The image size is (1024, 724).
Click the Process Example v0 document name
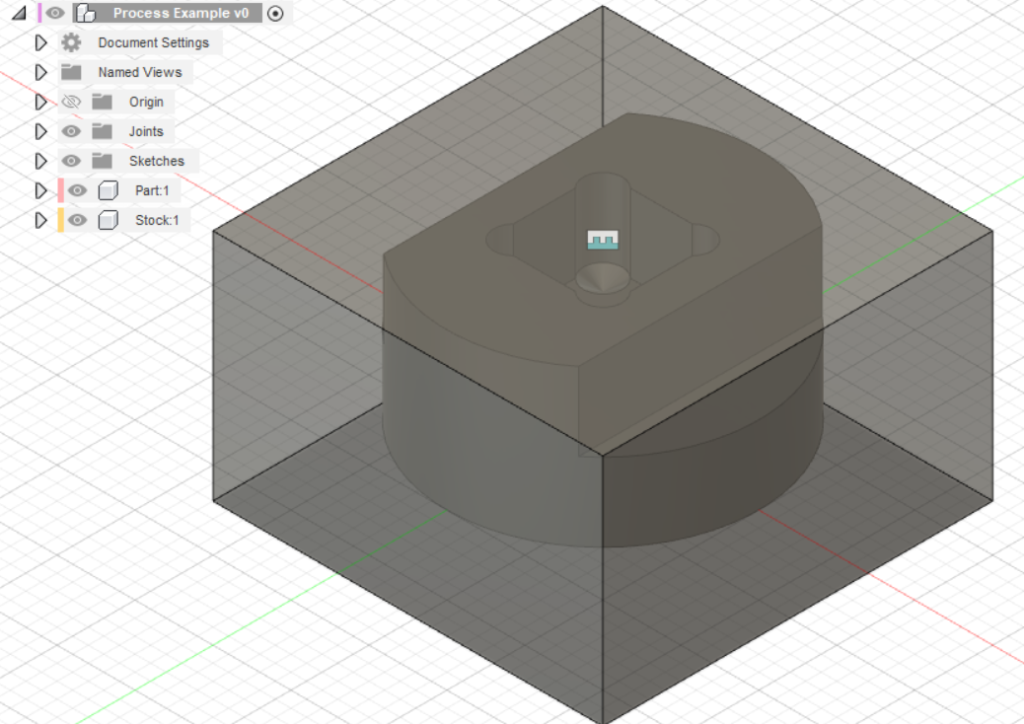pos(181,13)
